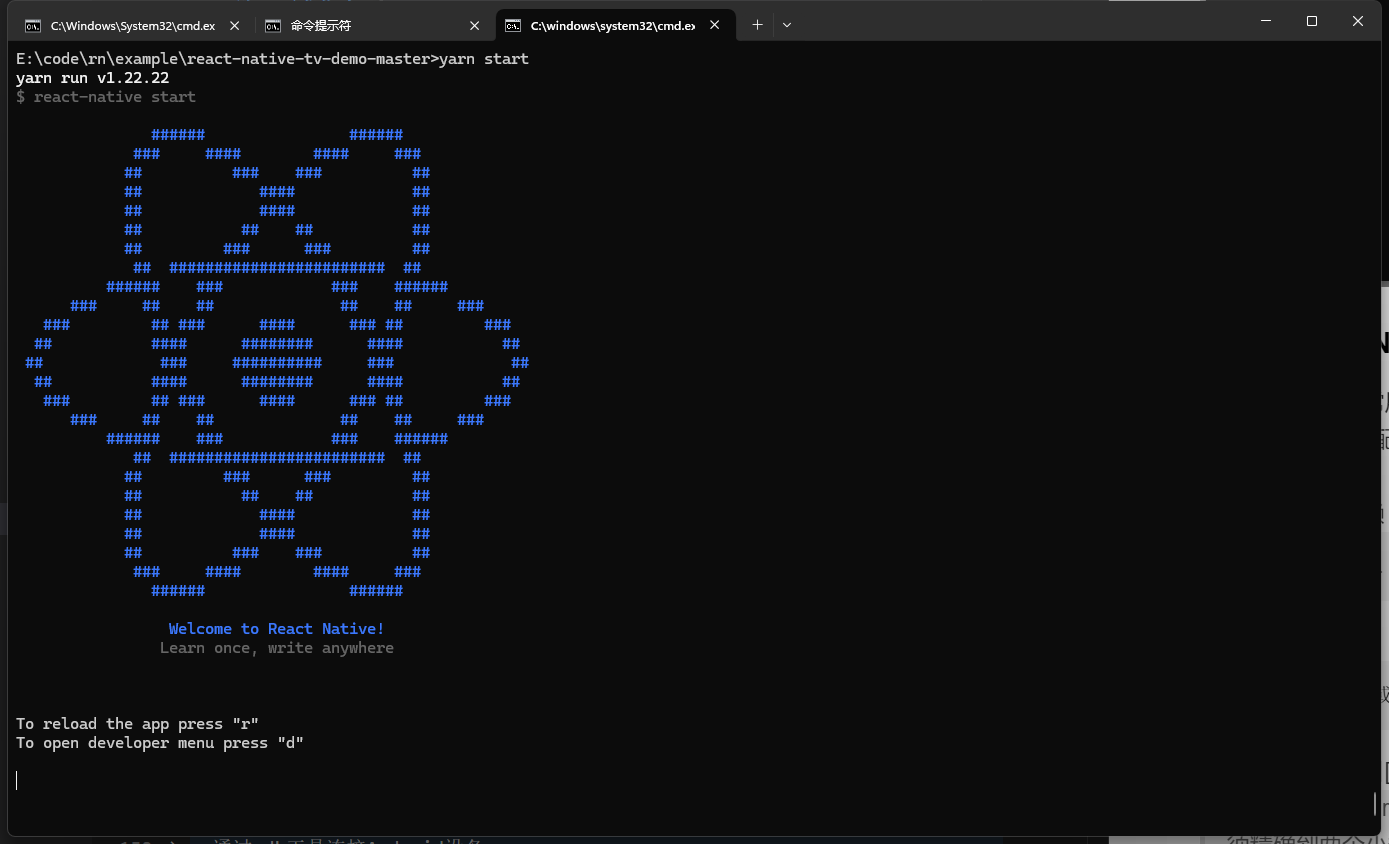Image resolution: width=1389 pixels, height=844 pixels.
Task: Minimize the terminal window
Action: [x=1266, y=21]
